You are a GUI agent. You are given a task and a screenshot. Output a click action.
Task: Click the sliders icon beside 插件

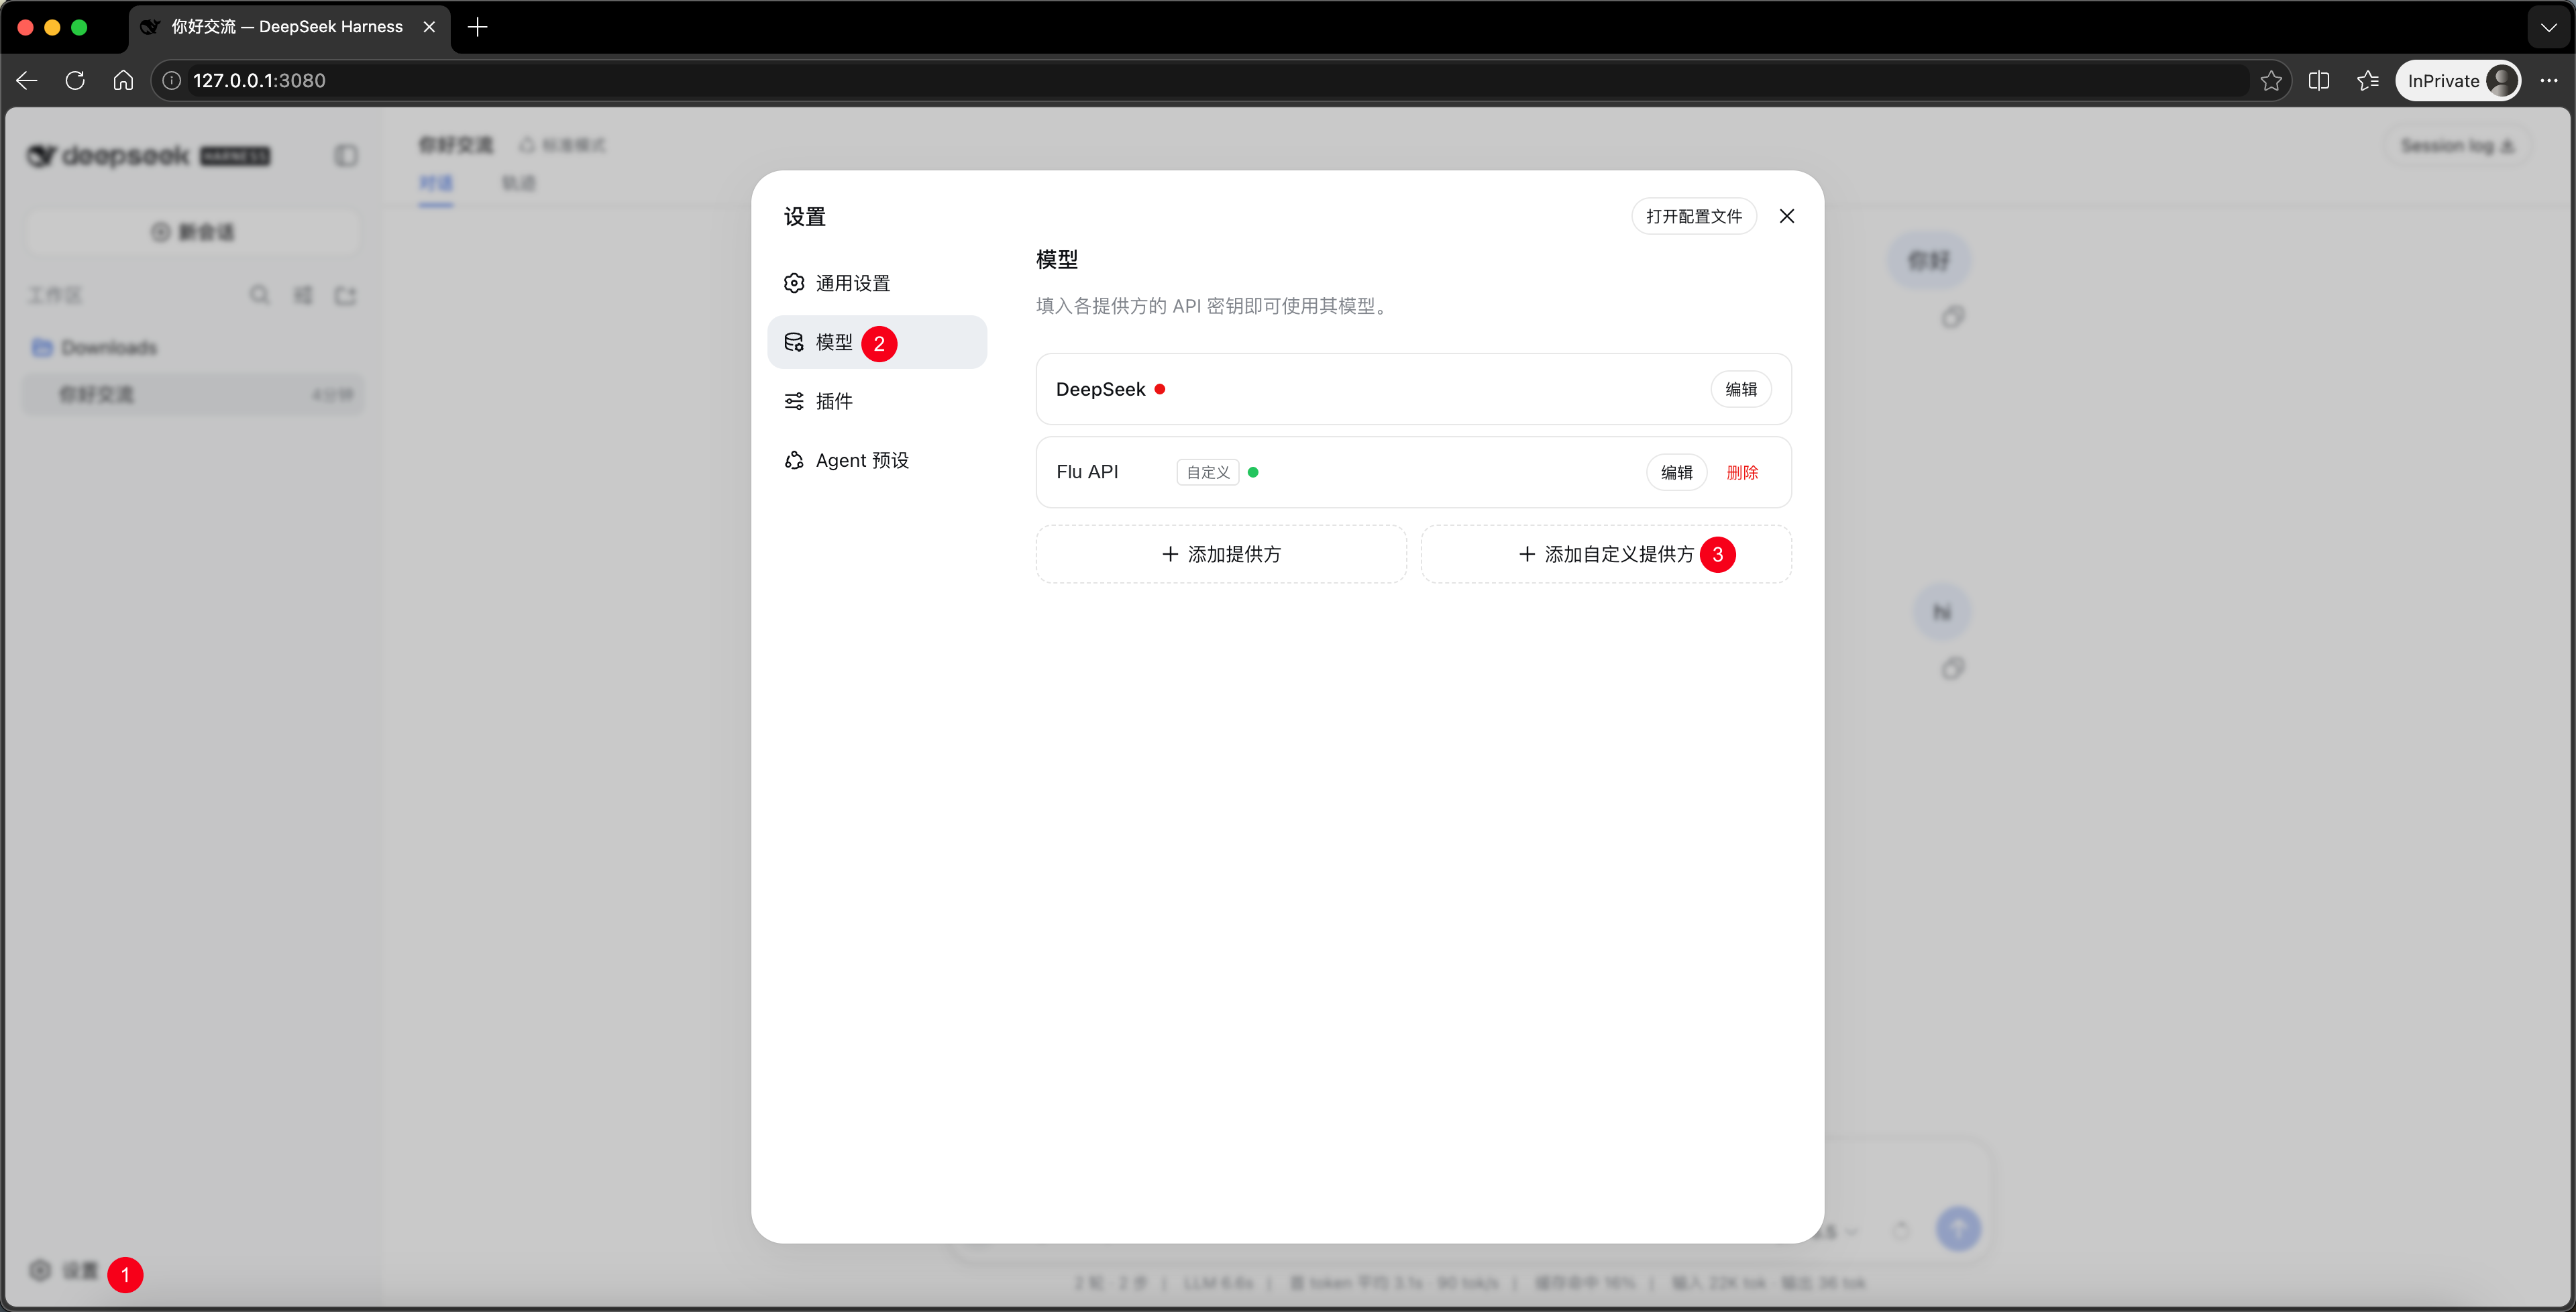pyautogui.click(x=794, y=401)
